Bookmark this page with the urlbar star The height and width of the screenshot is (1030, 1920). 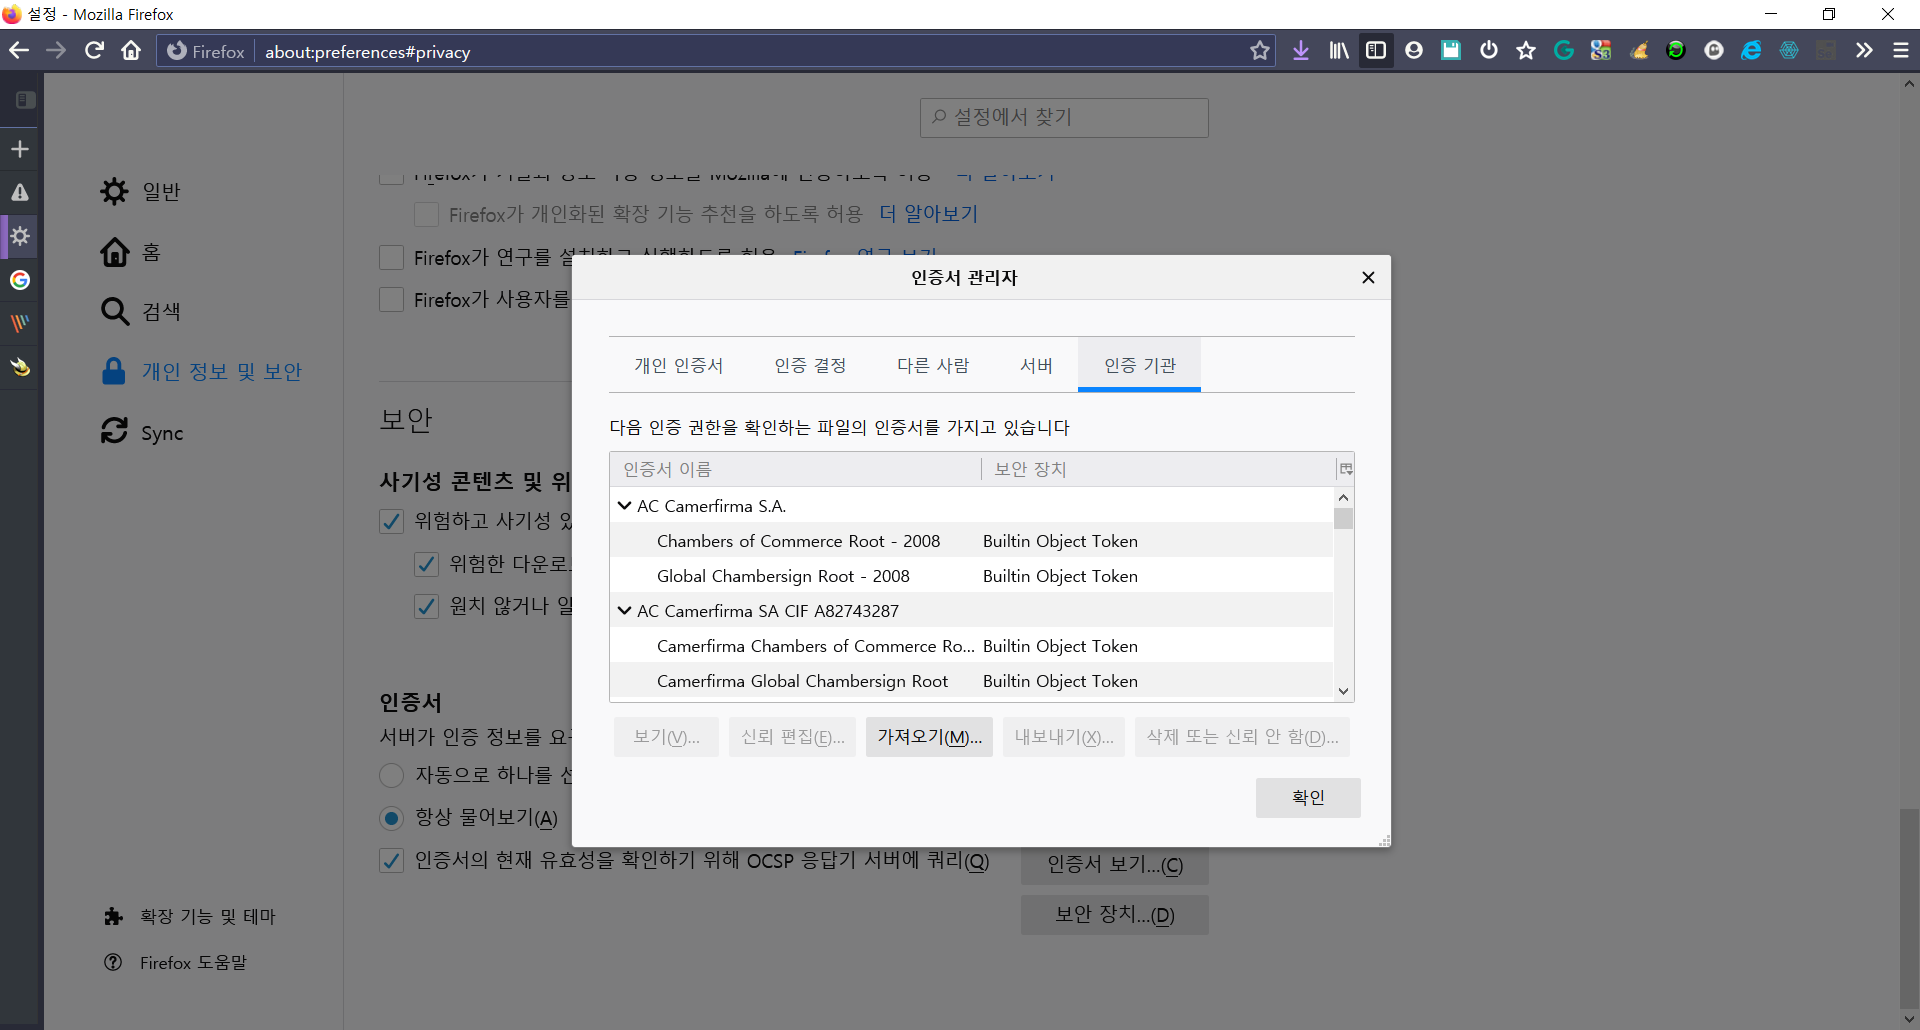(x=1259, y=51)
